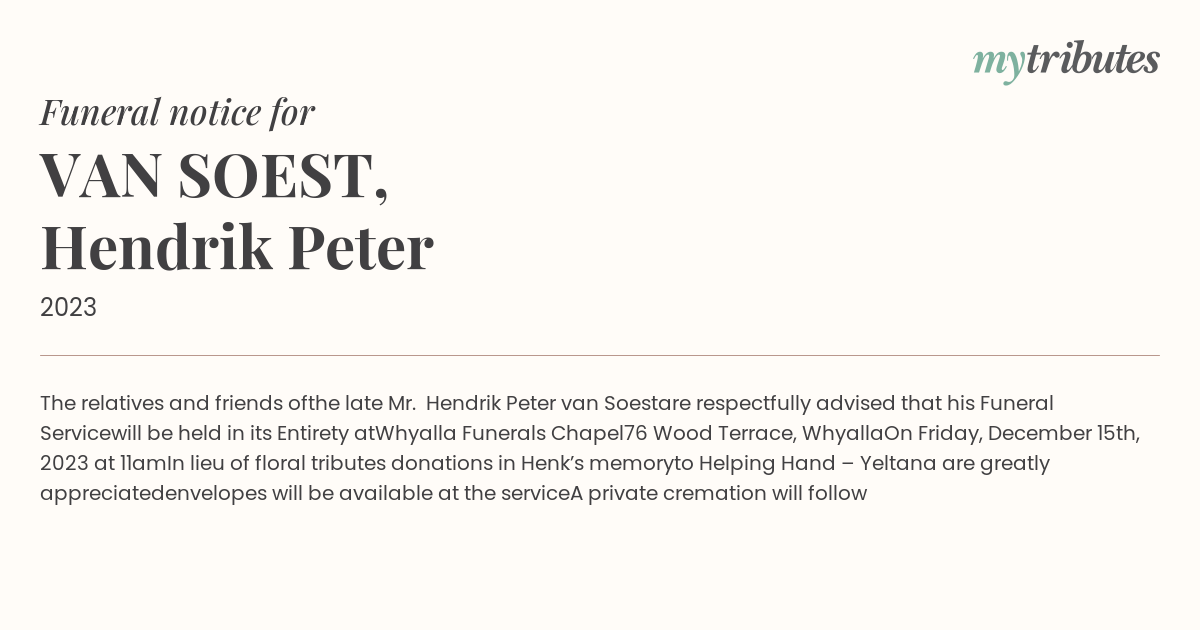Select "Friday, December 15th" date text
1200x630 pixels.
[1027, 433]
